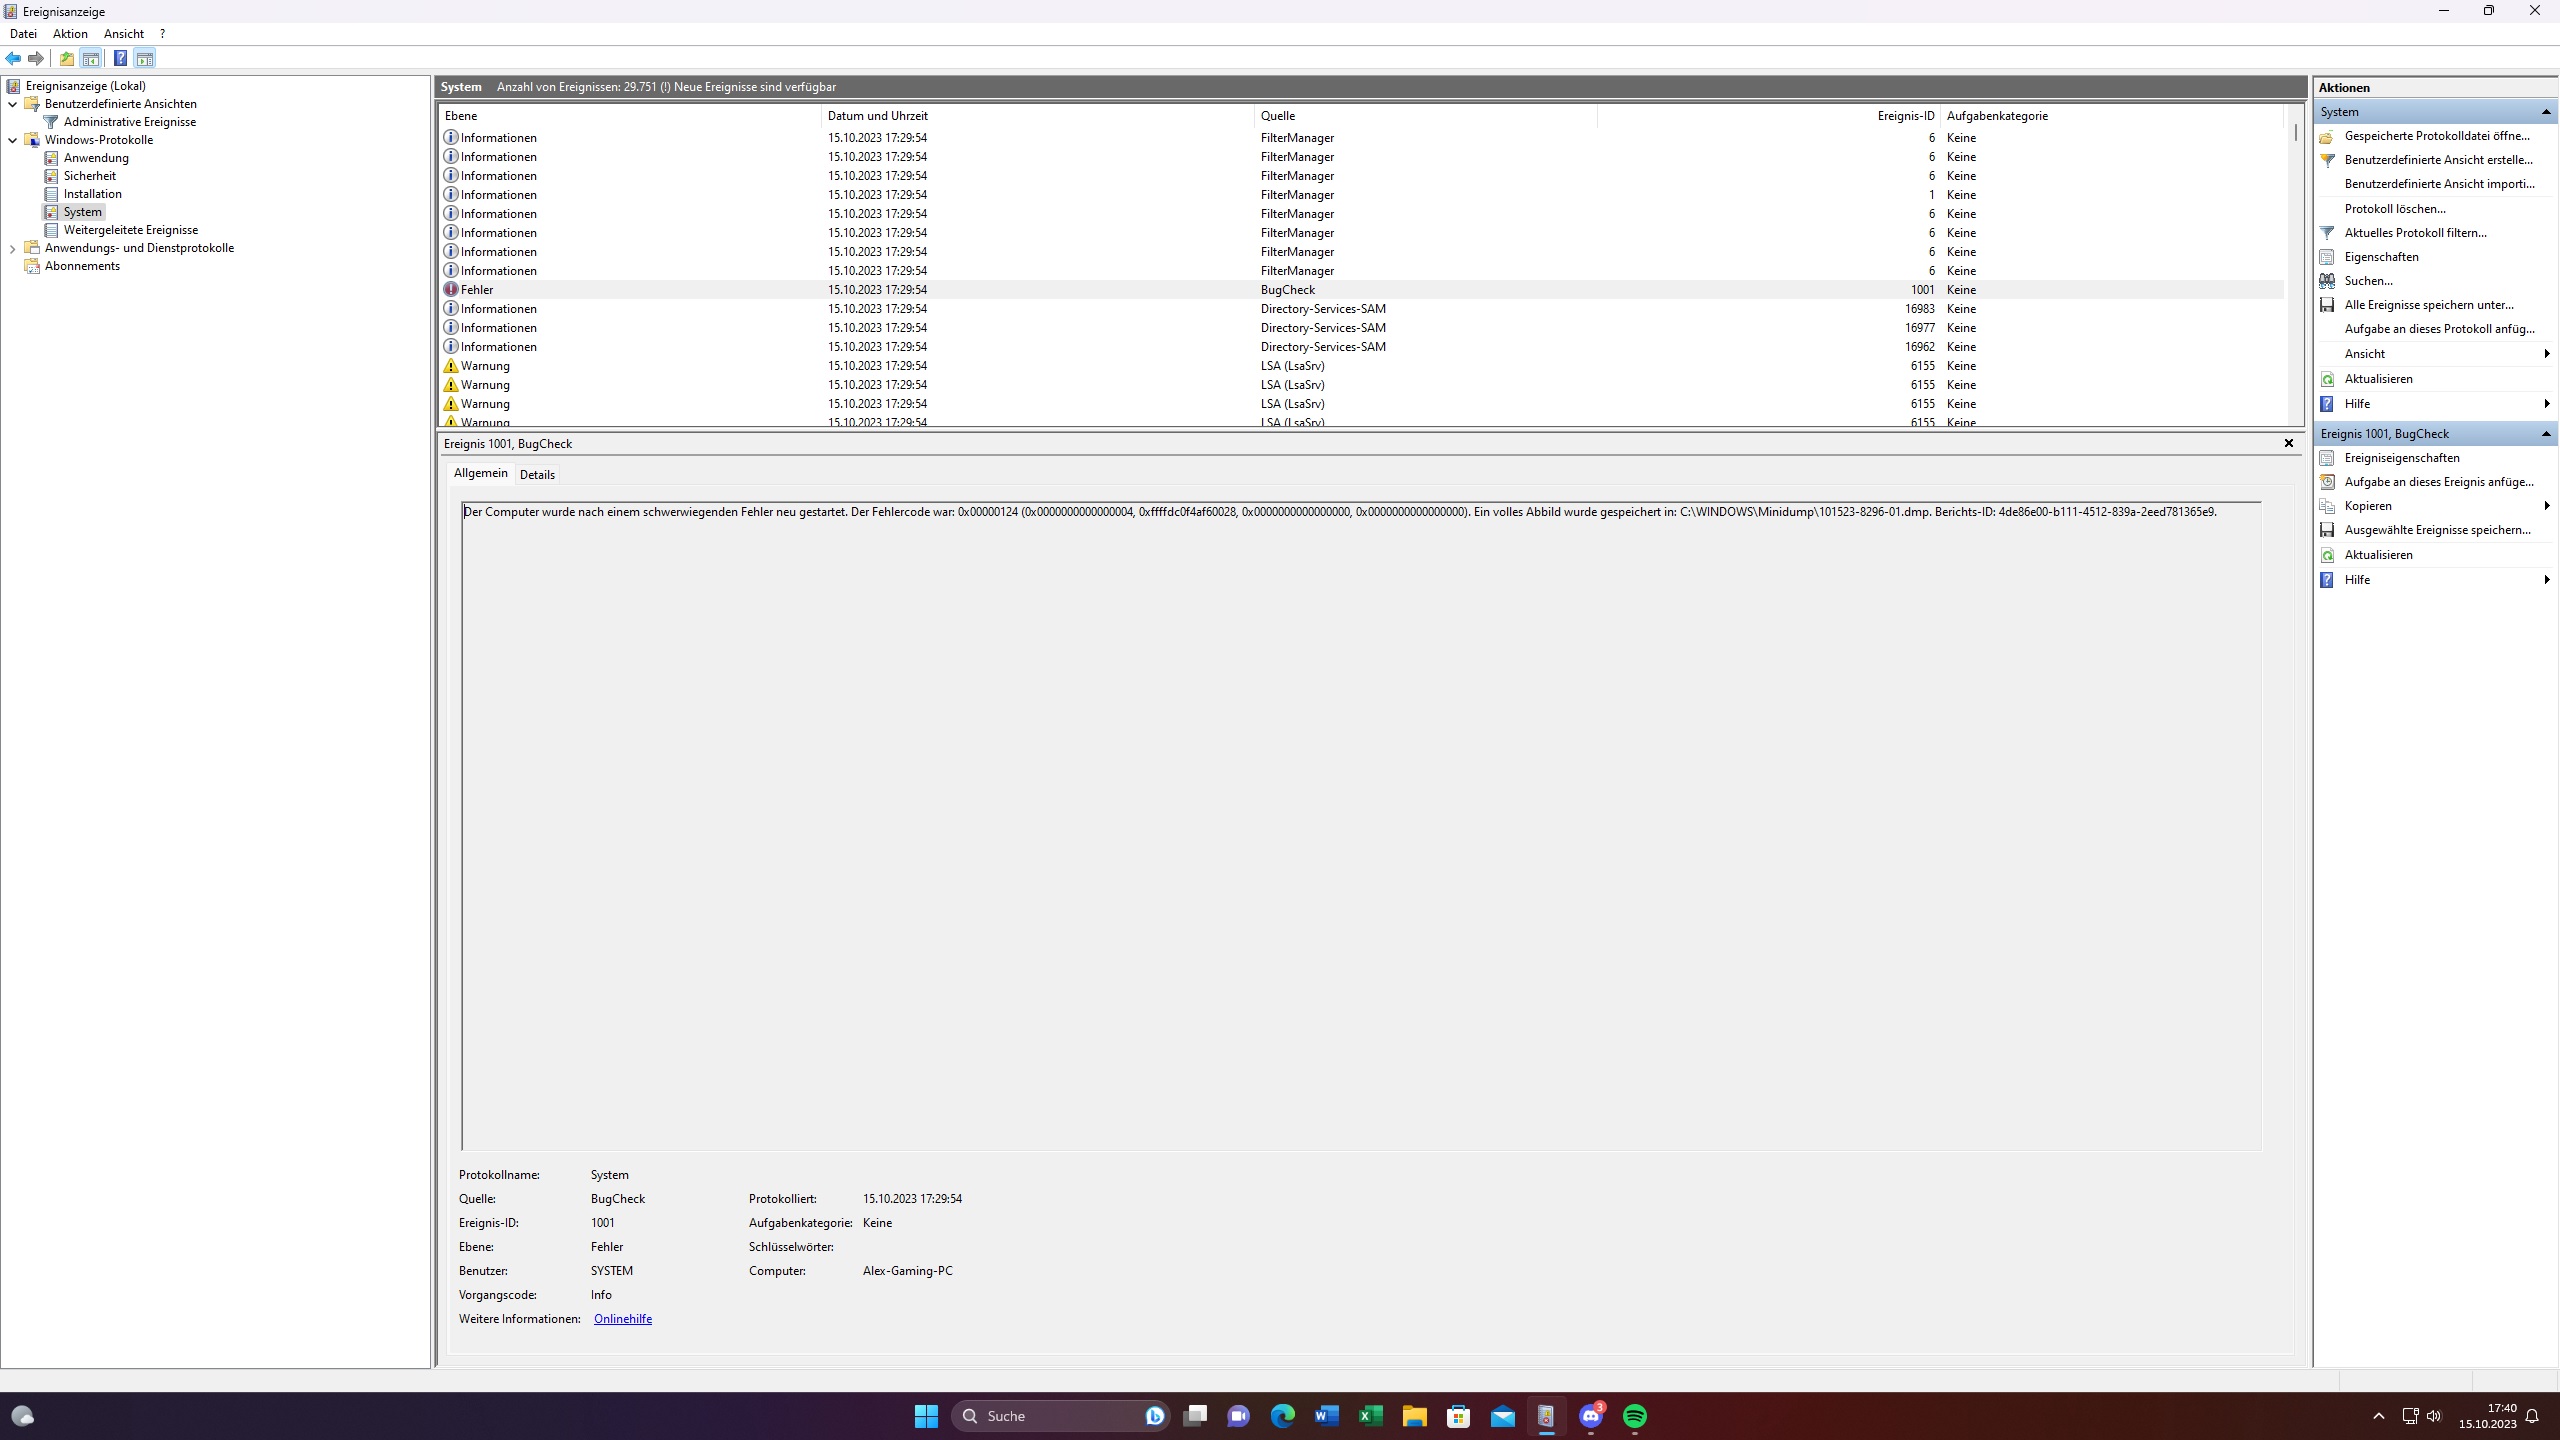Collapse the Windows-Protokolle tree node
This screenshot has height=1440, width=2560.
click(12, 140)
